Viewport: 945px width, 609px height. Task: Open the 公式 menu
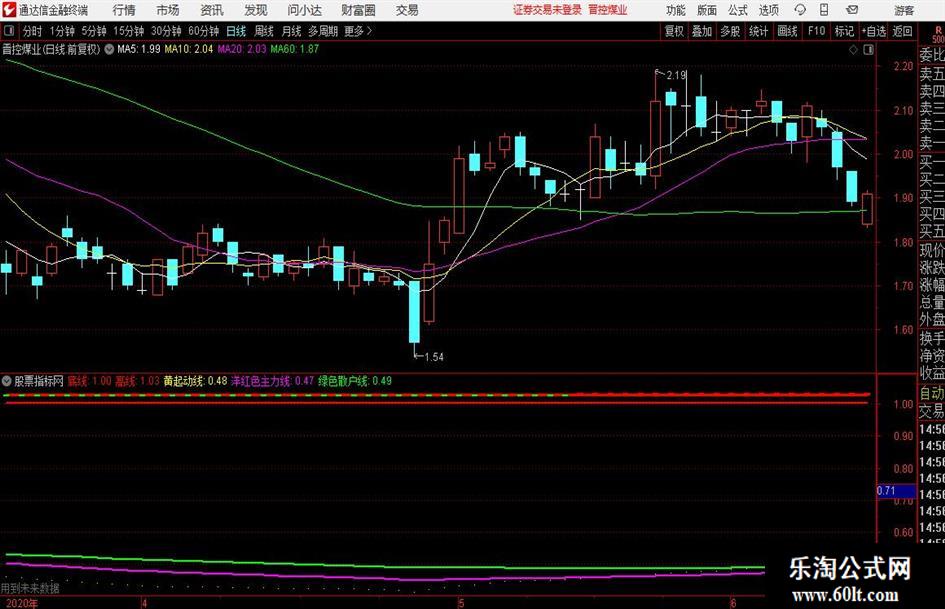click(x=737, y=10)
